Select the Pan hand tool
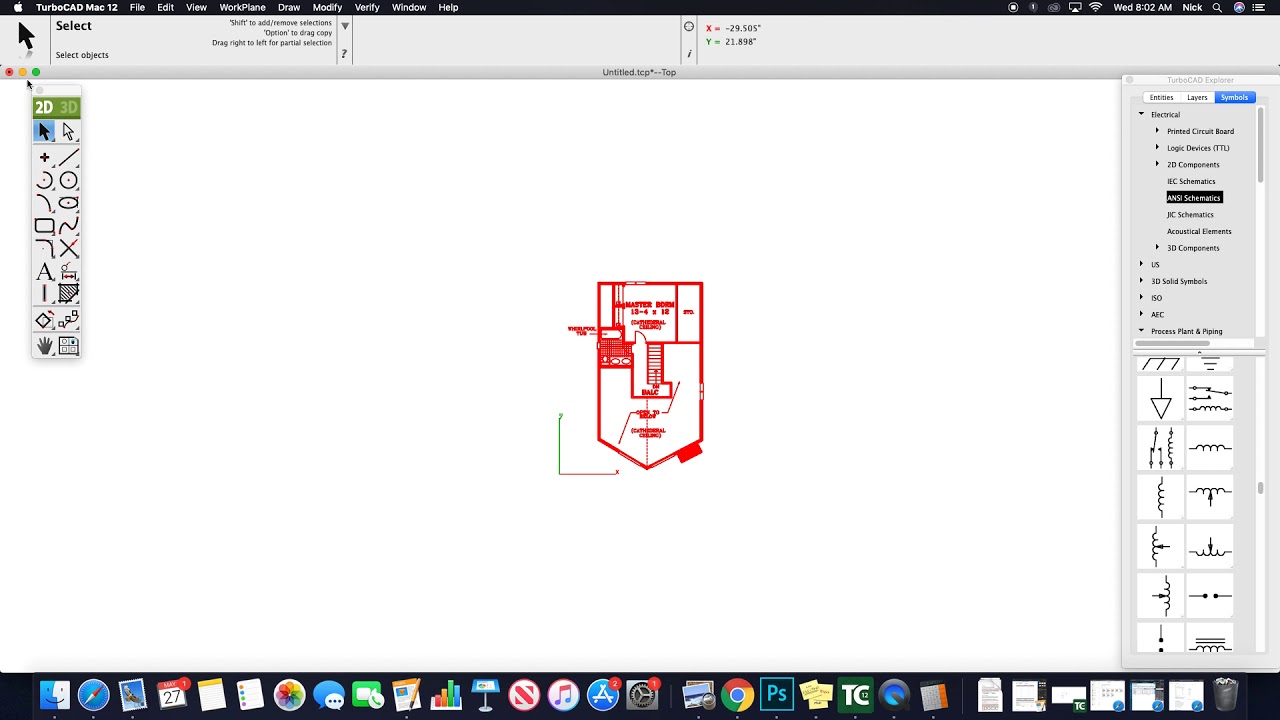 coord(44,345)
